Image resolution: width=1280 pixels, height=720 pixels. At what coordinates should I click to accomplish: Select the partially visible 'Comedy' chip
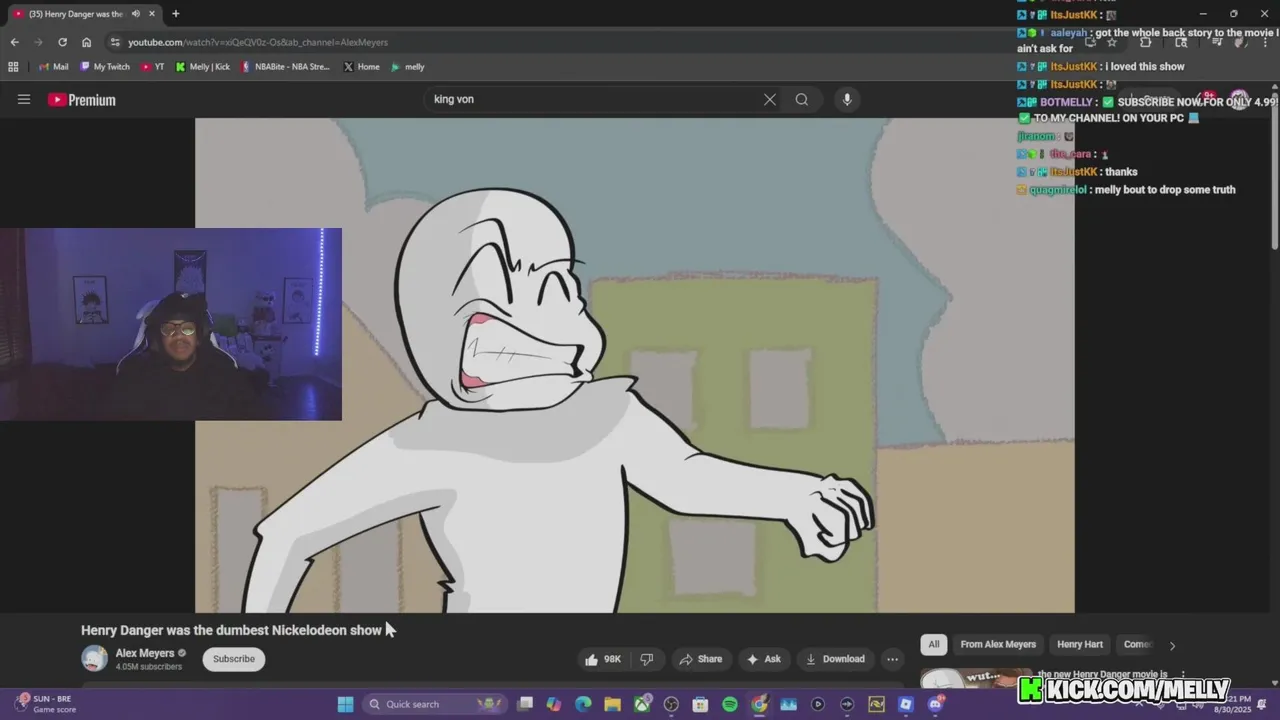(1138, 644)
